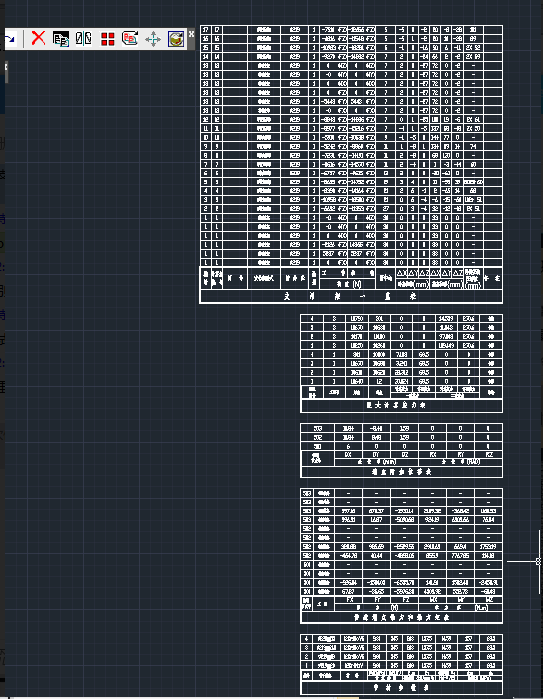Choose the Array tool with four red squares

[x=107, y=39]
